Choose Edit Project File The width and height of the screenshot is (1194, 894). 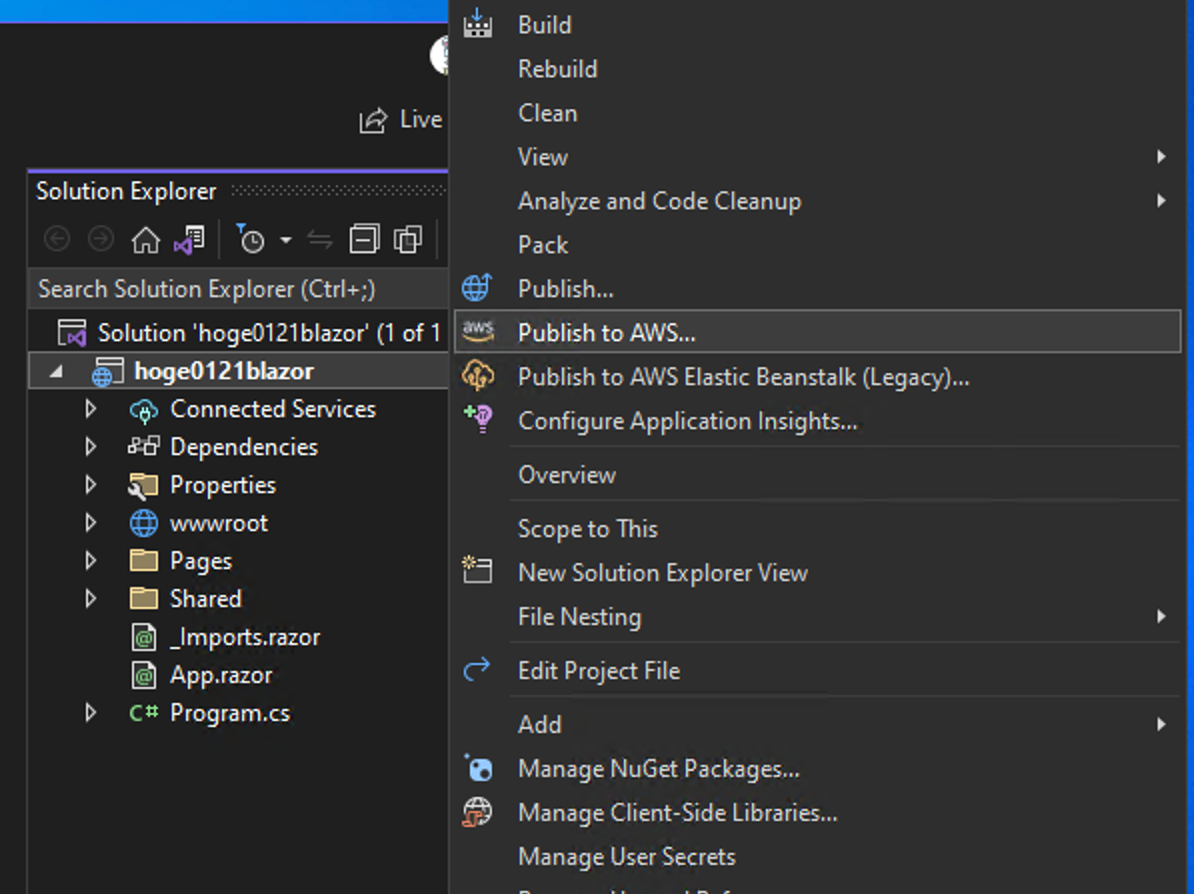(x=818, y=671)
